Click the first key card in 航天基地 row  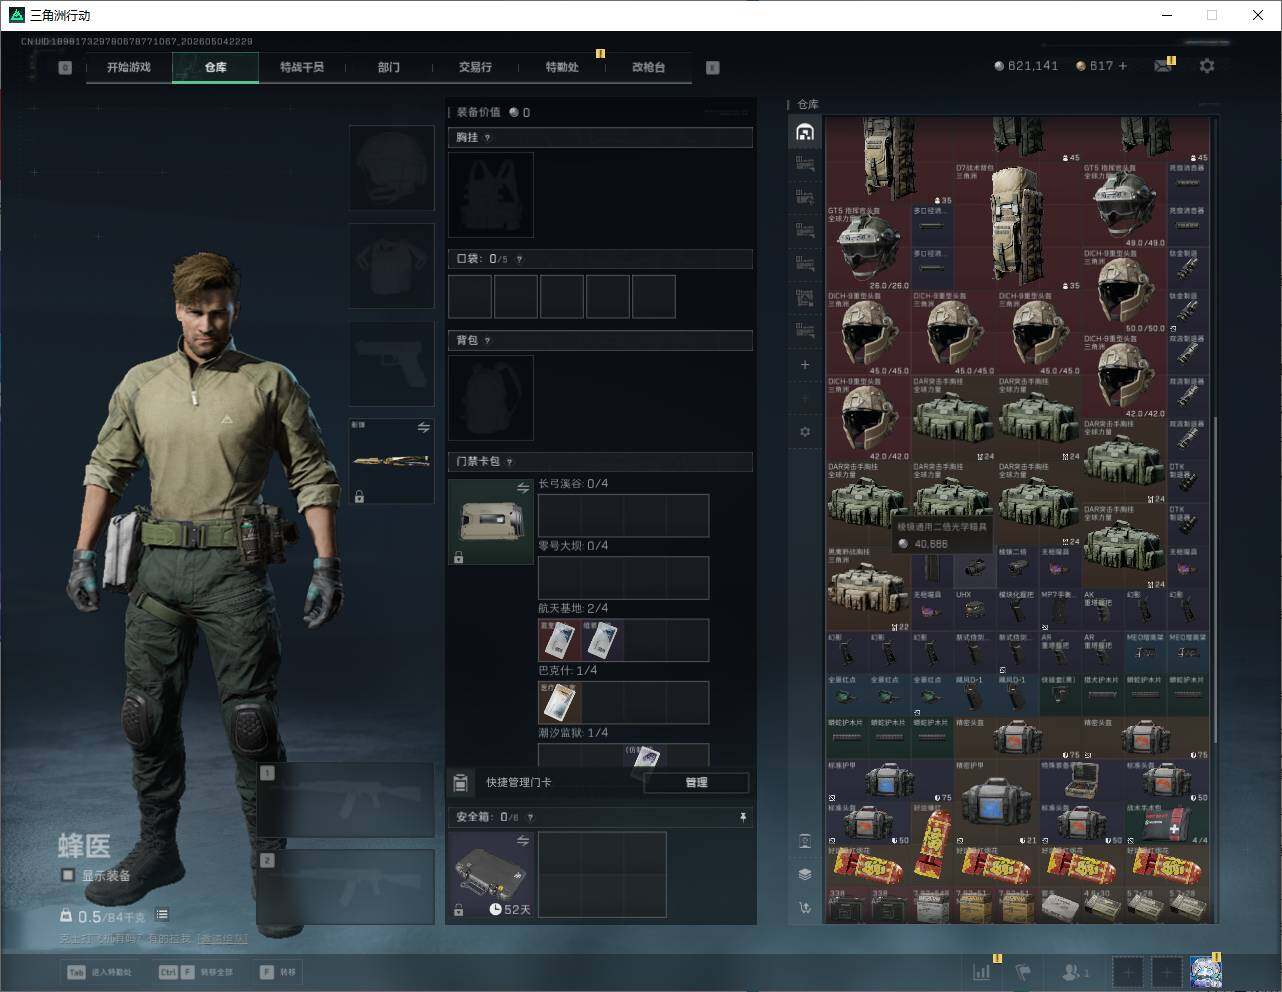[x=559, y=640]
